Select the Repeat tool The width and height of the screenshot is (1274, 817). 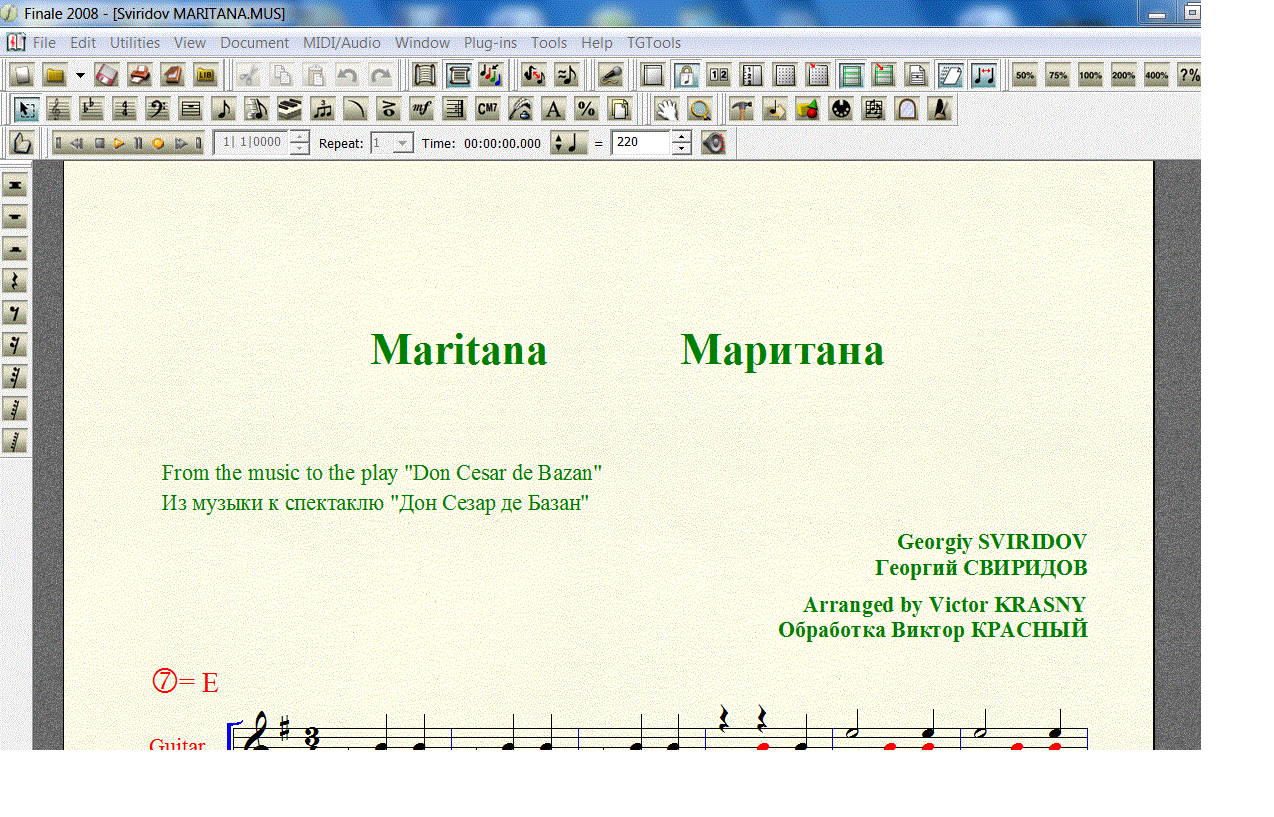pyautogui.click(x=454, y=109)
